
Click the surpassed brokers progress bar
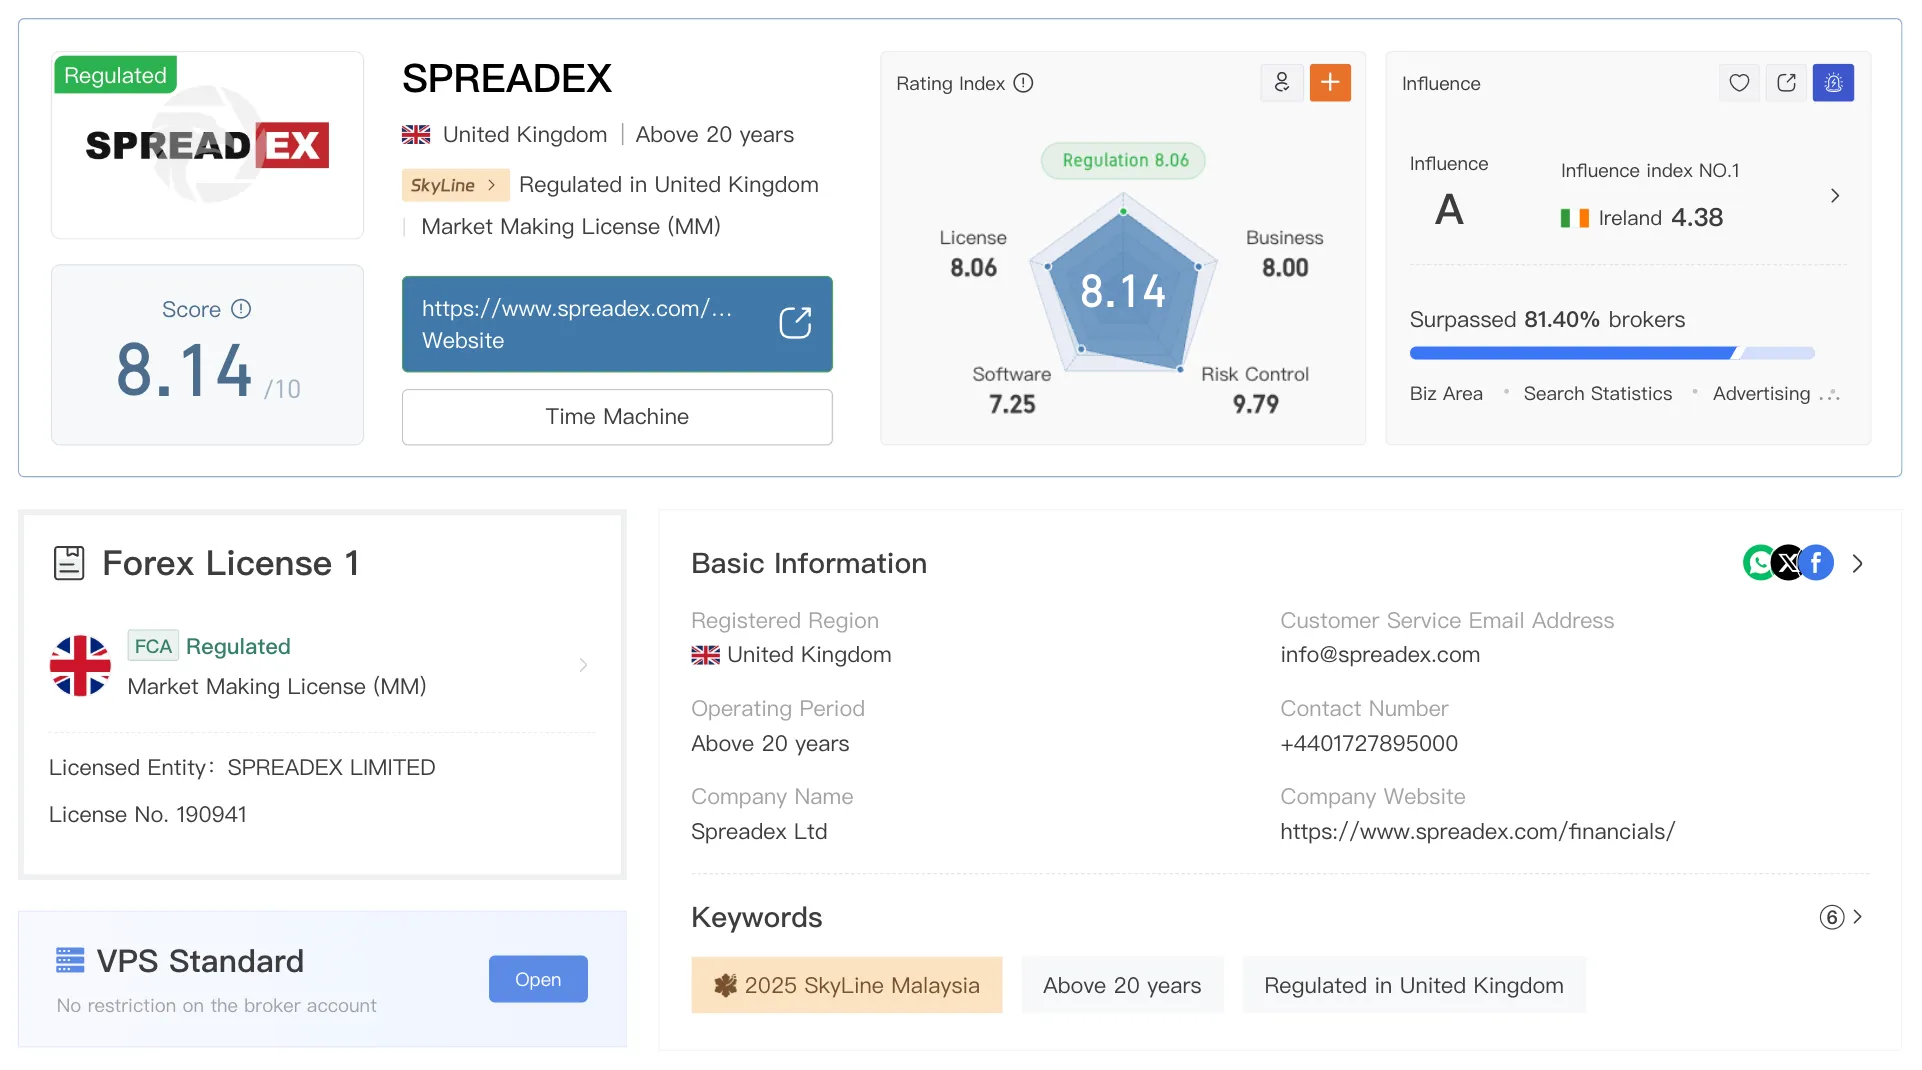(1611, 353)
